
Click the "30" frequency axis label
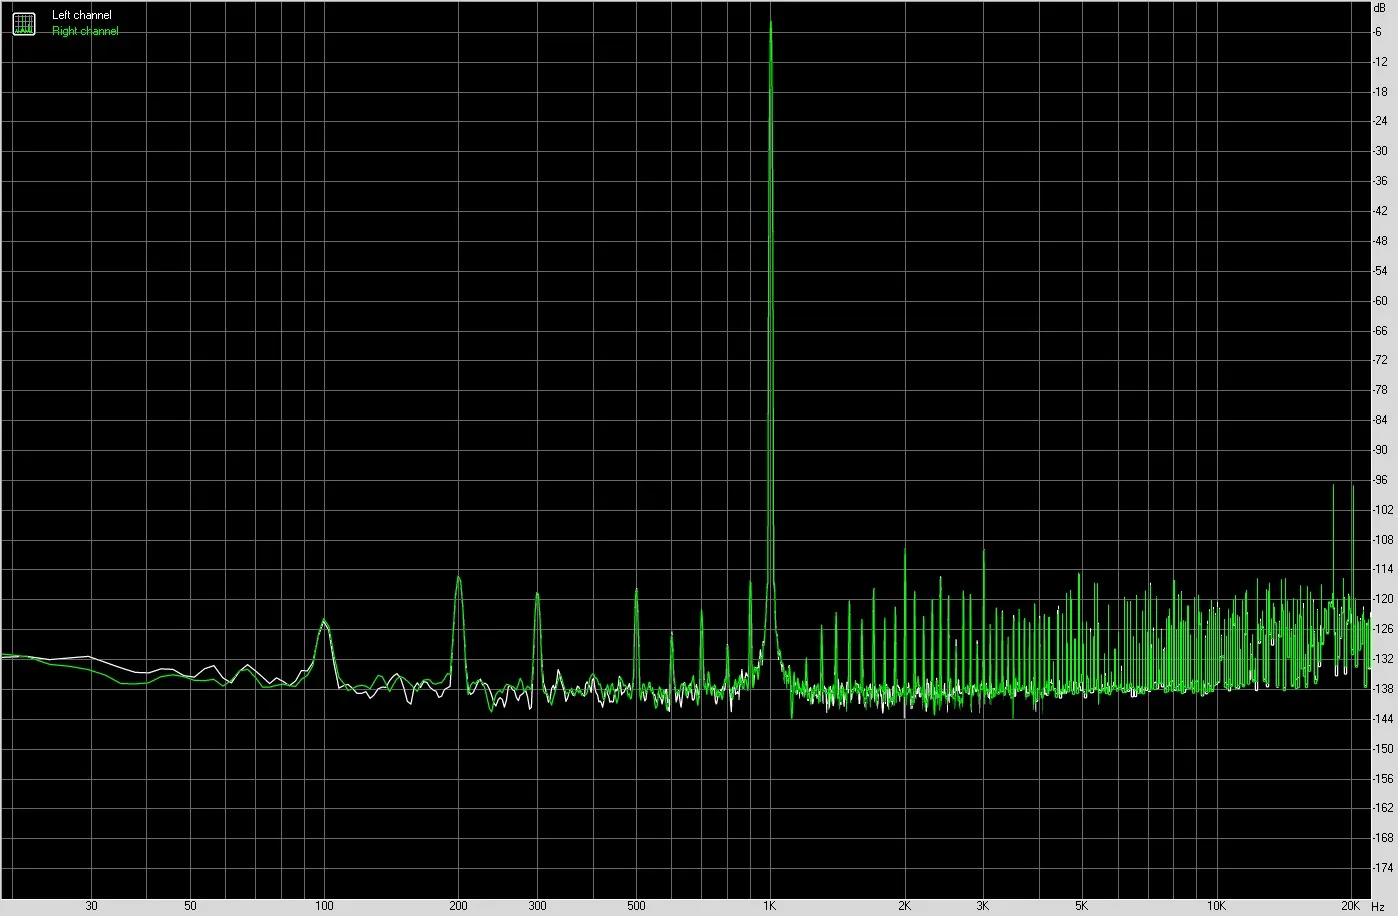[91, 906]
